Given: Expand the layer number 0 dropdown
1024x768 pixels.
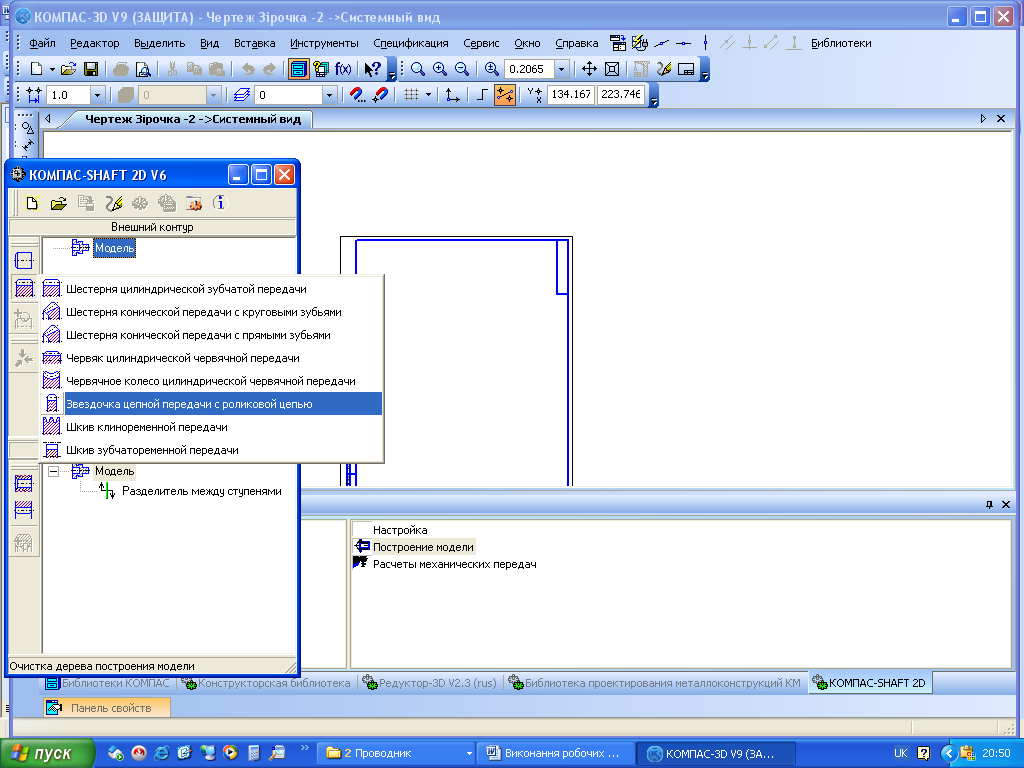Looking at the screenshot, I should point(329,95).
